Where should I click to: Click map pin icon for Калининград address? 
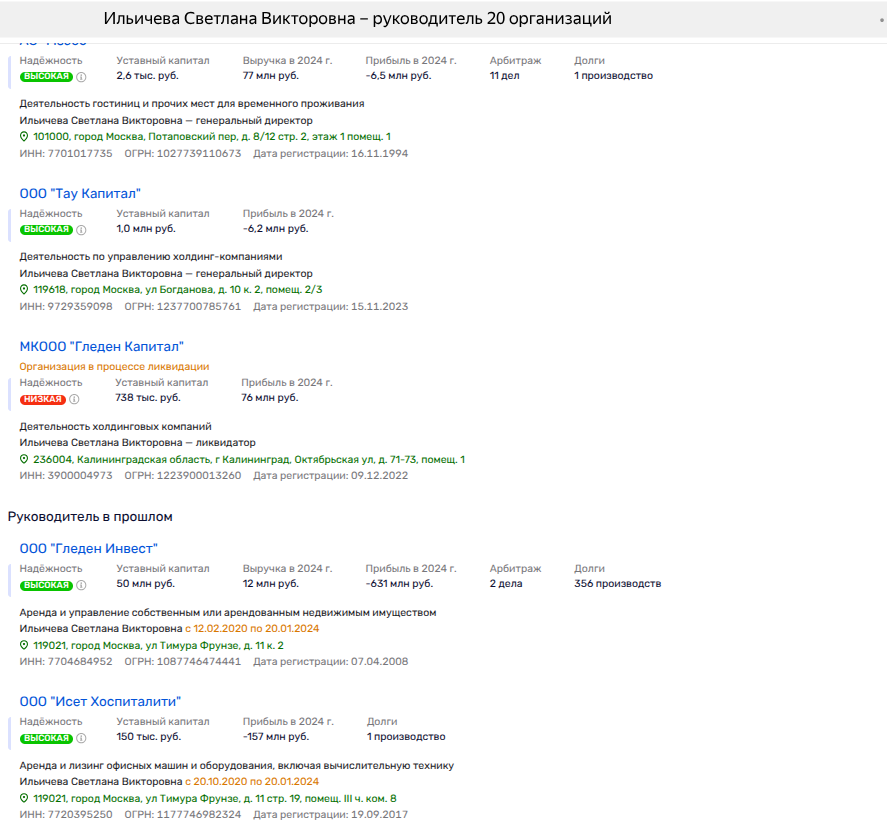[x=25, y=460]
